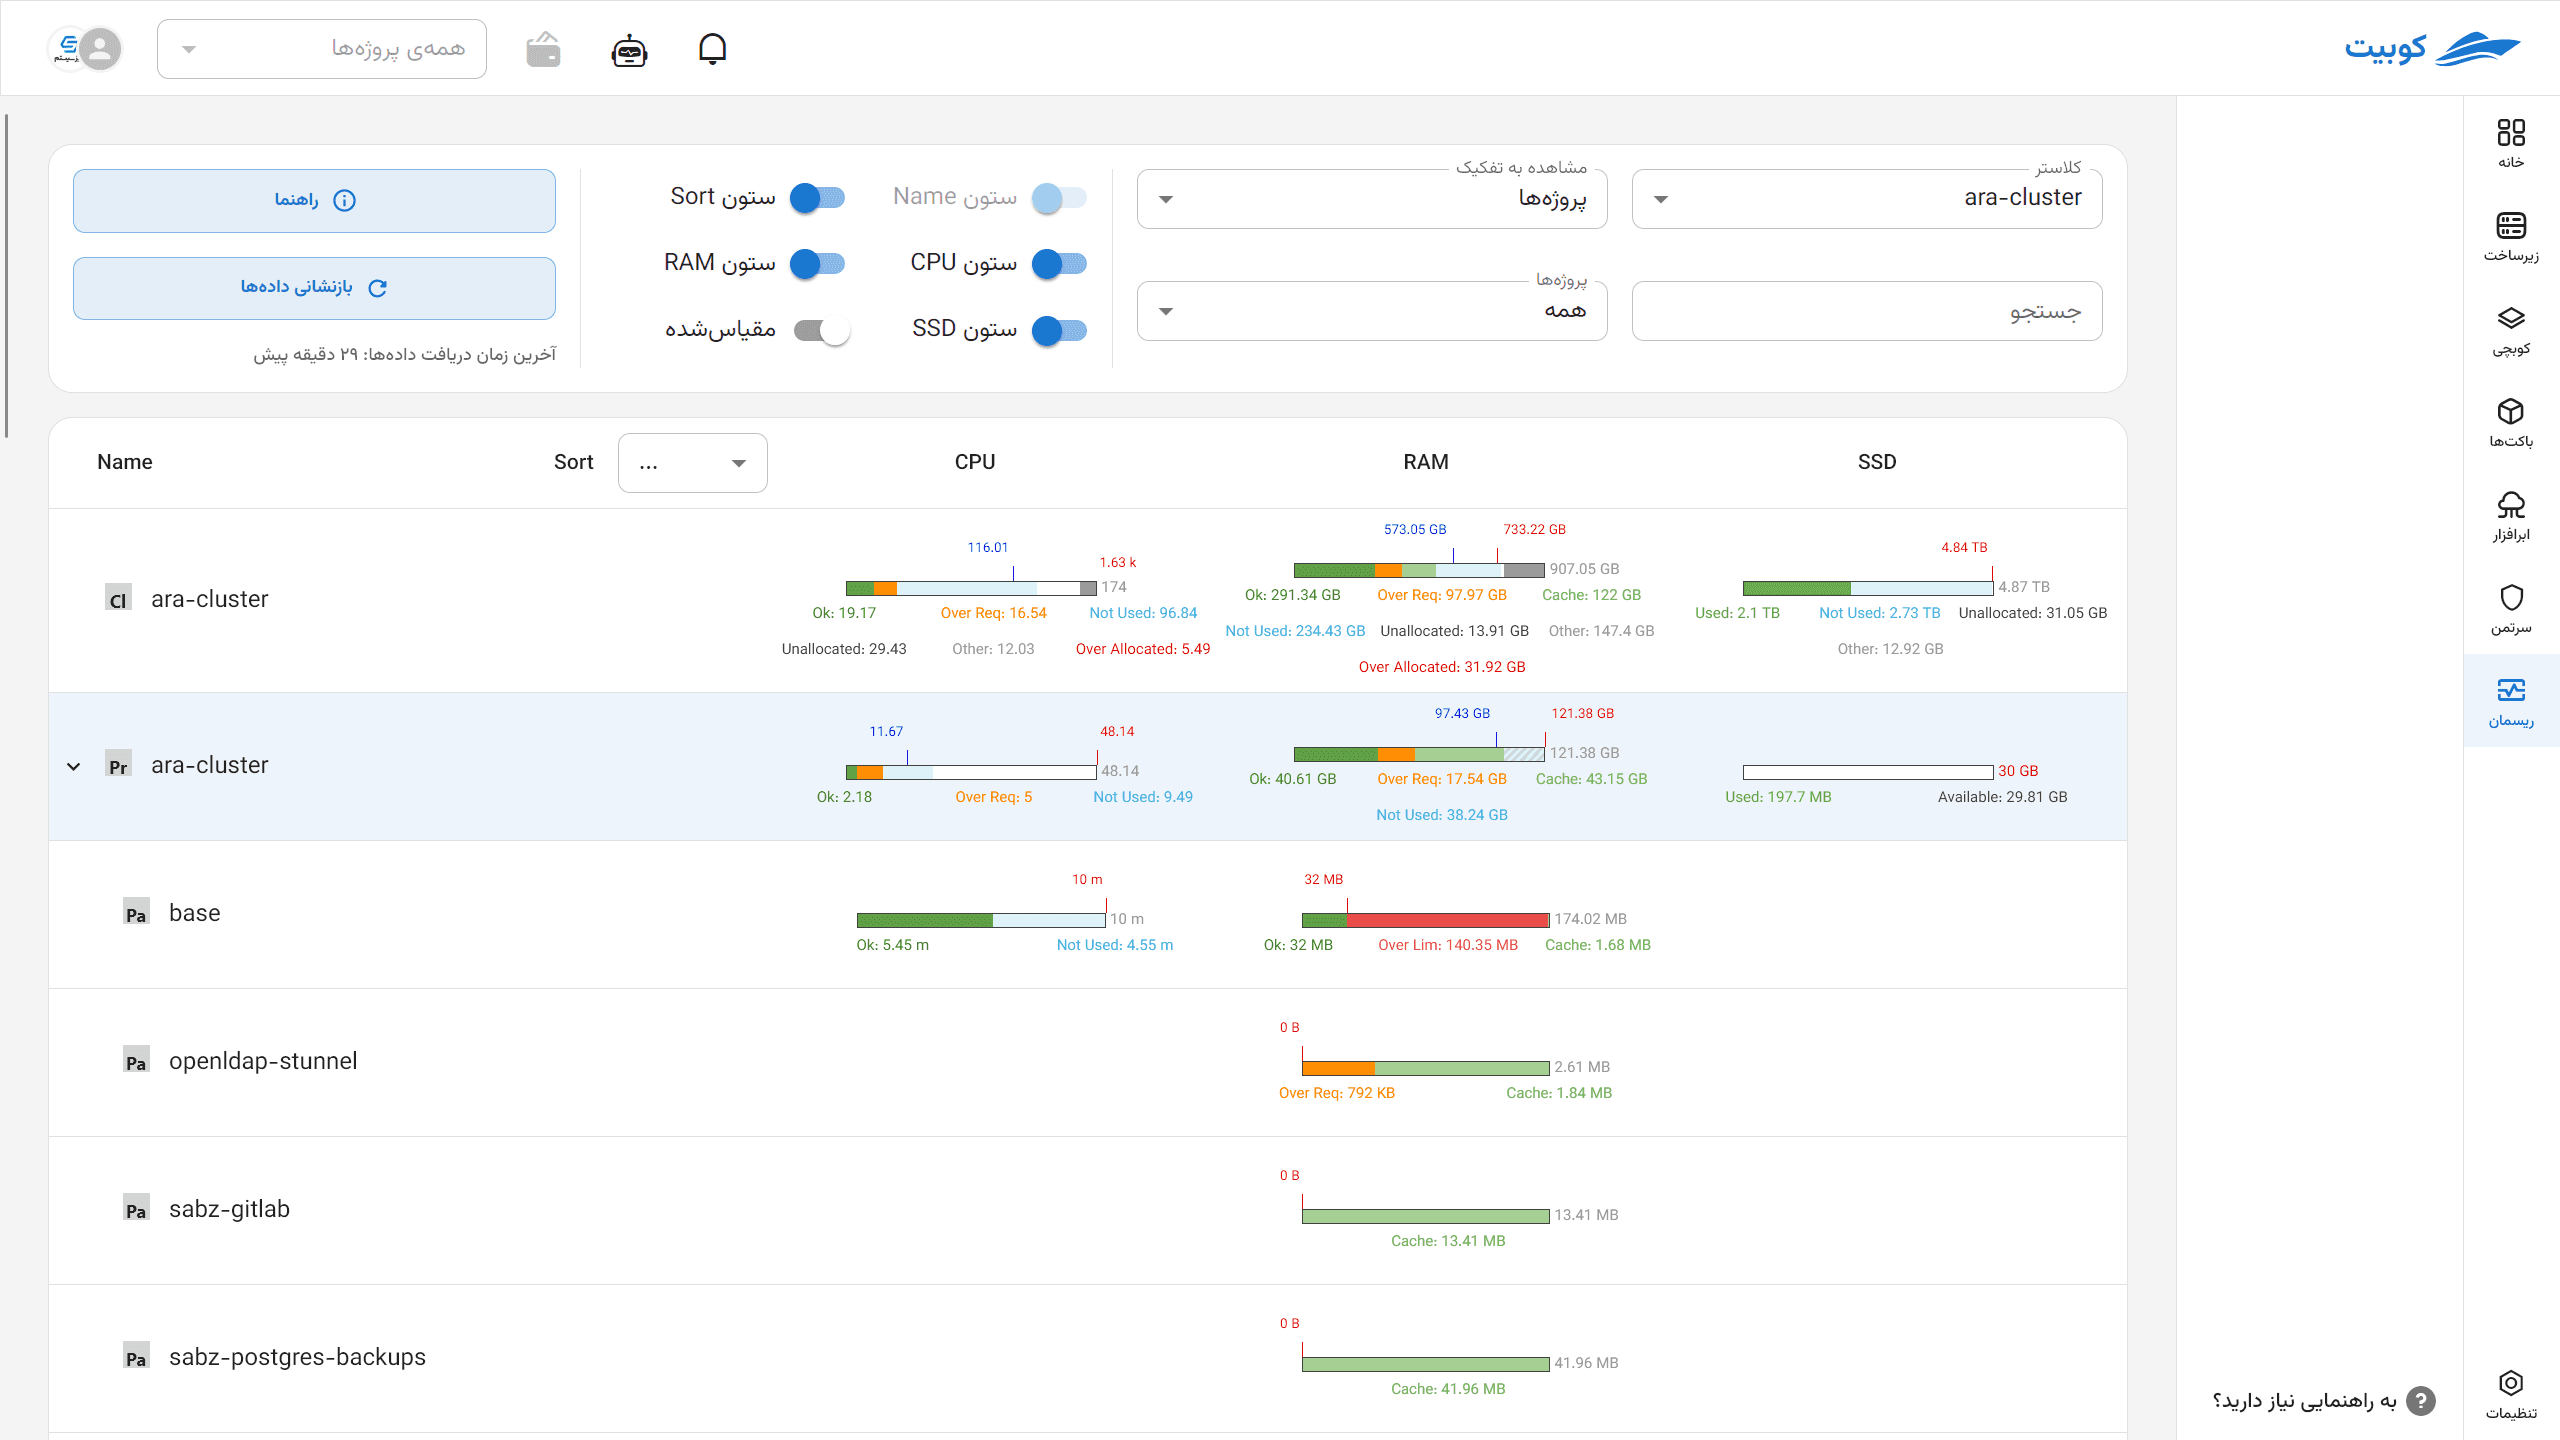
Task: Toggle the ستون Sort switch
Action: pyautogui.click(x=817, y=198)
